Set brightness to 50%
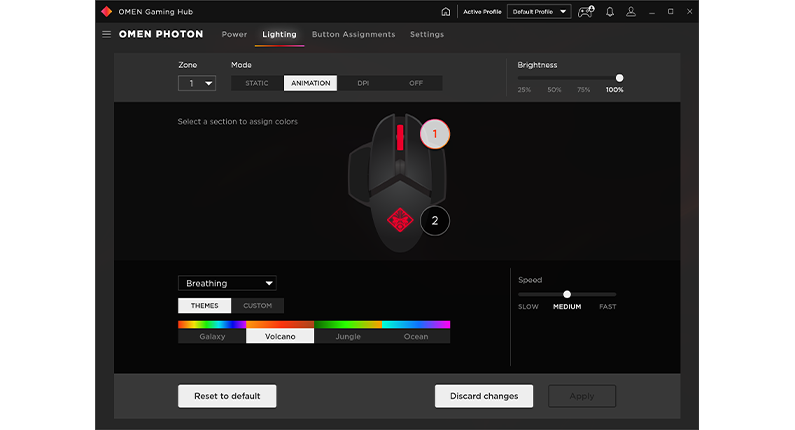The width and height of the screenshot is (795, 430). click(x=554, y=90)
